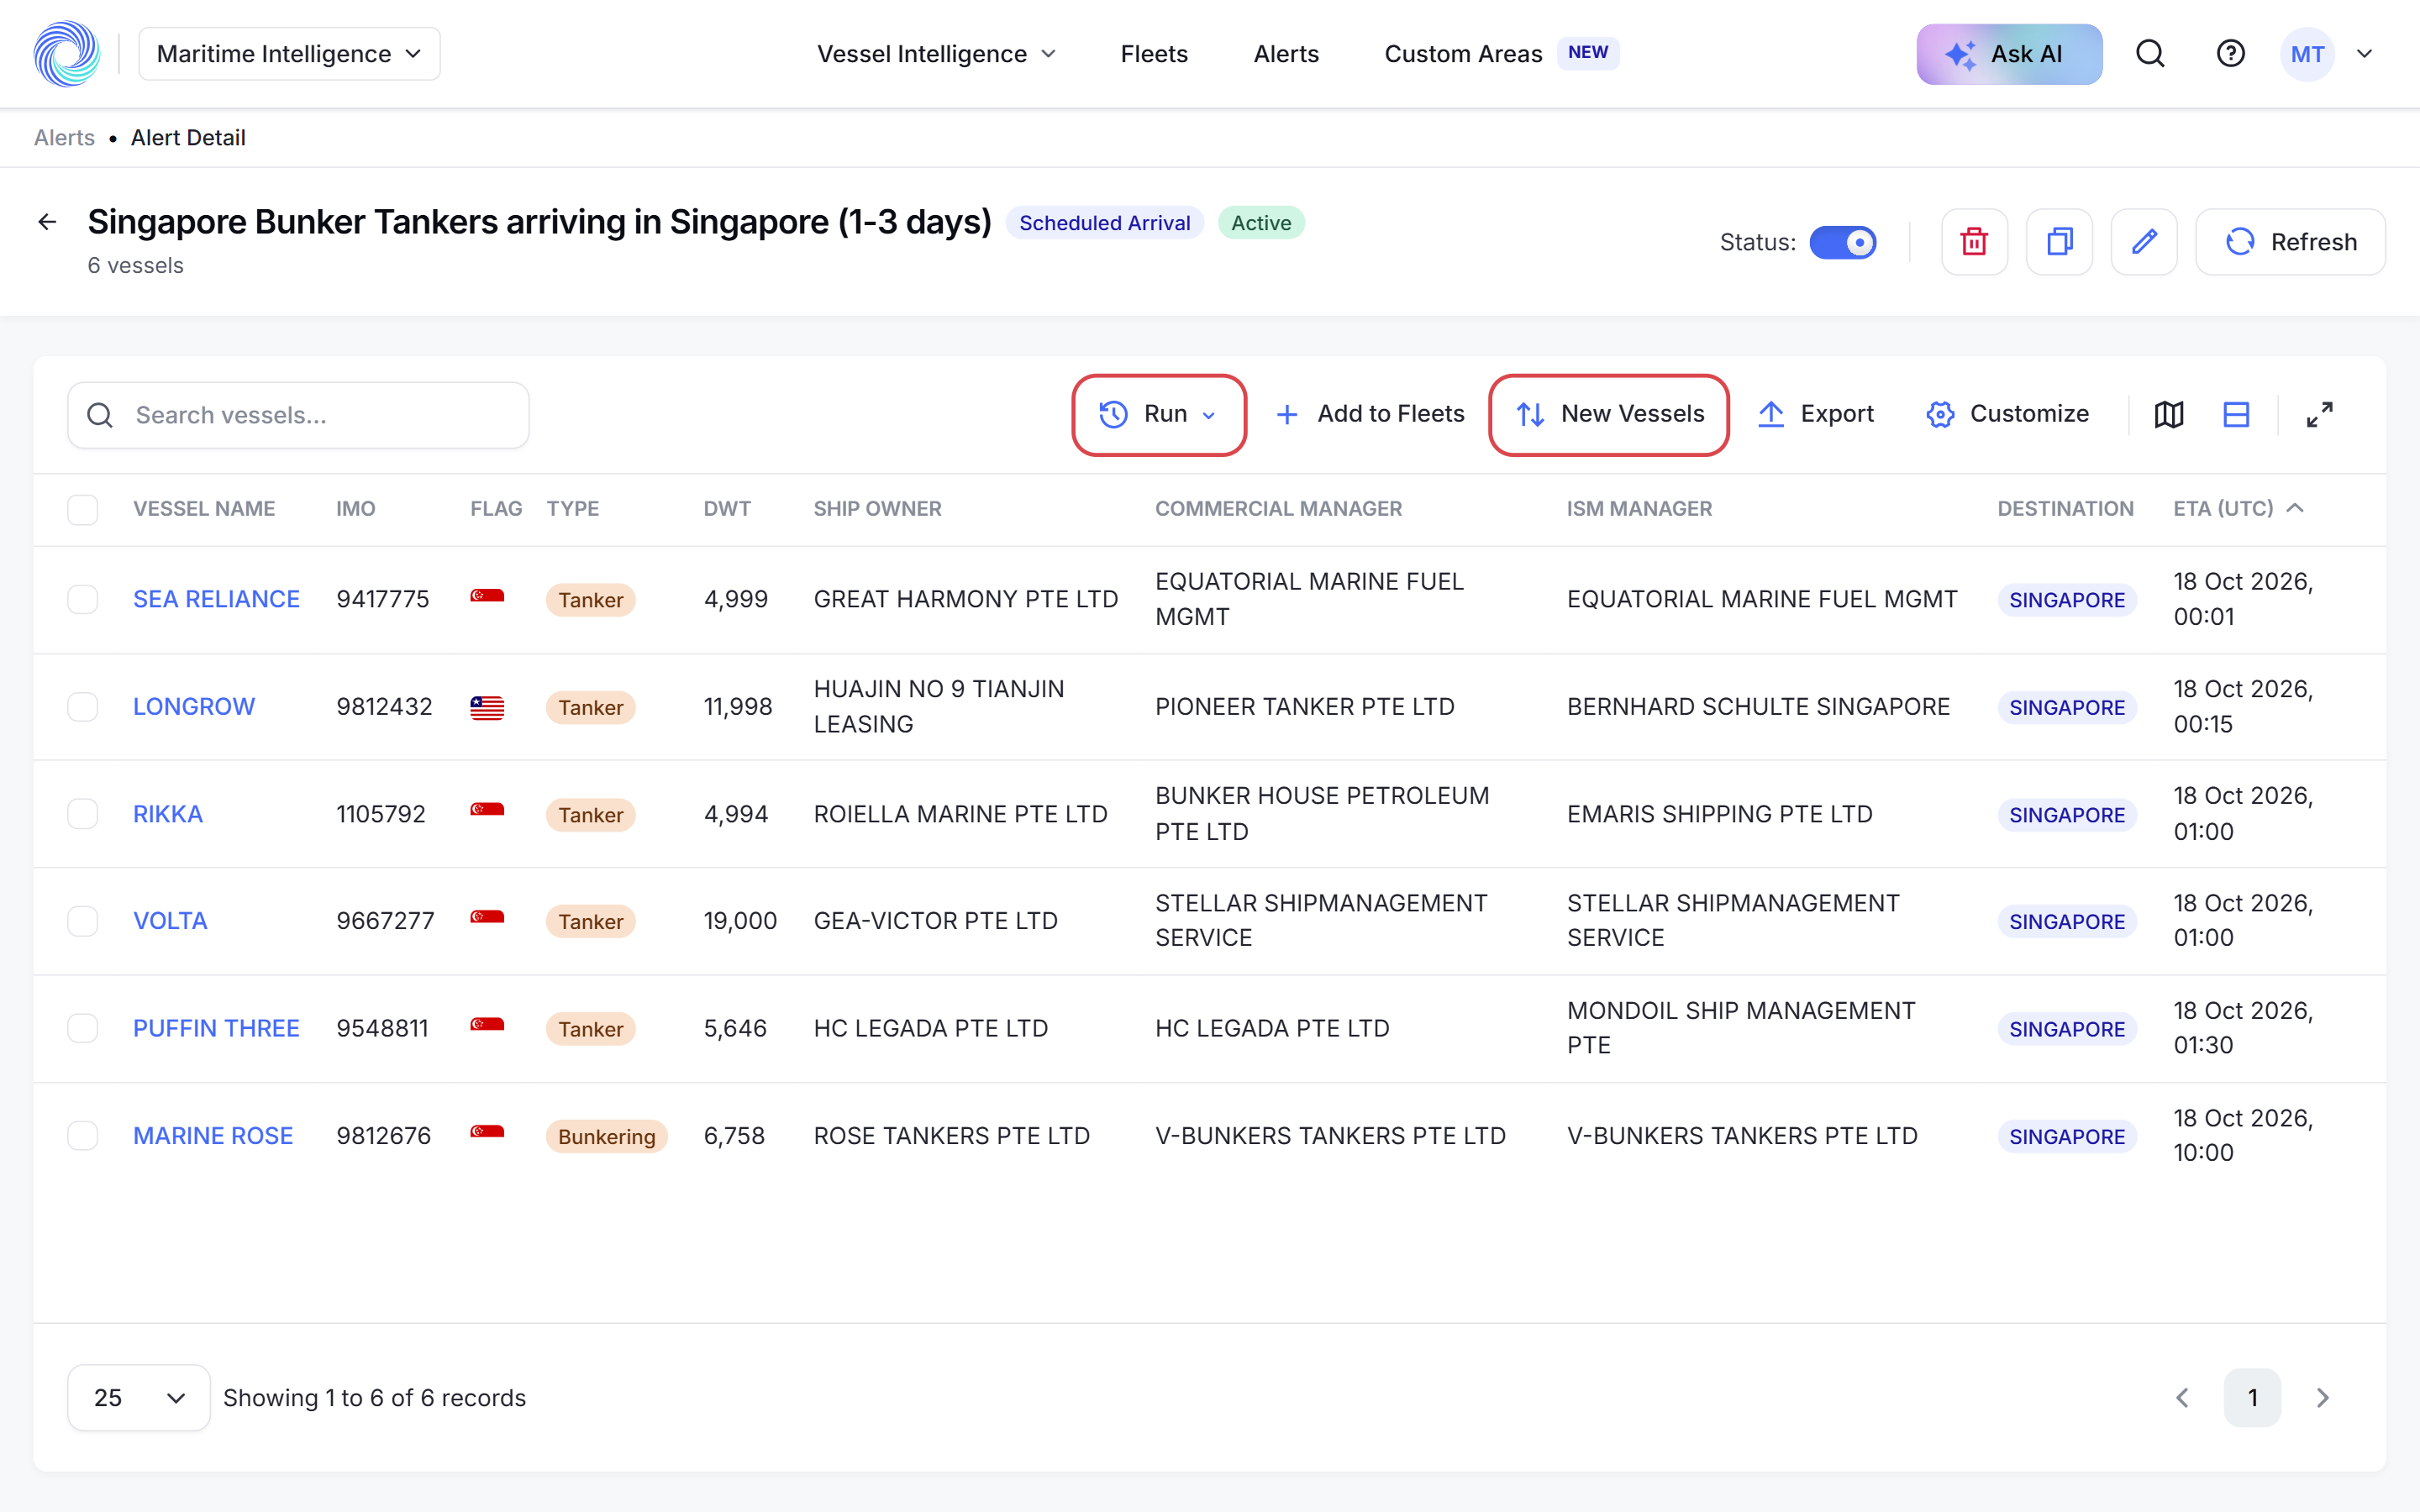Viewport: 2420px width, 1512px height.
Task: Click the app logo in the header
Action: point(66,54)
